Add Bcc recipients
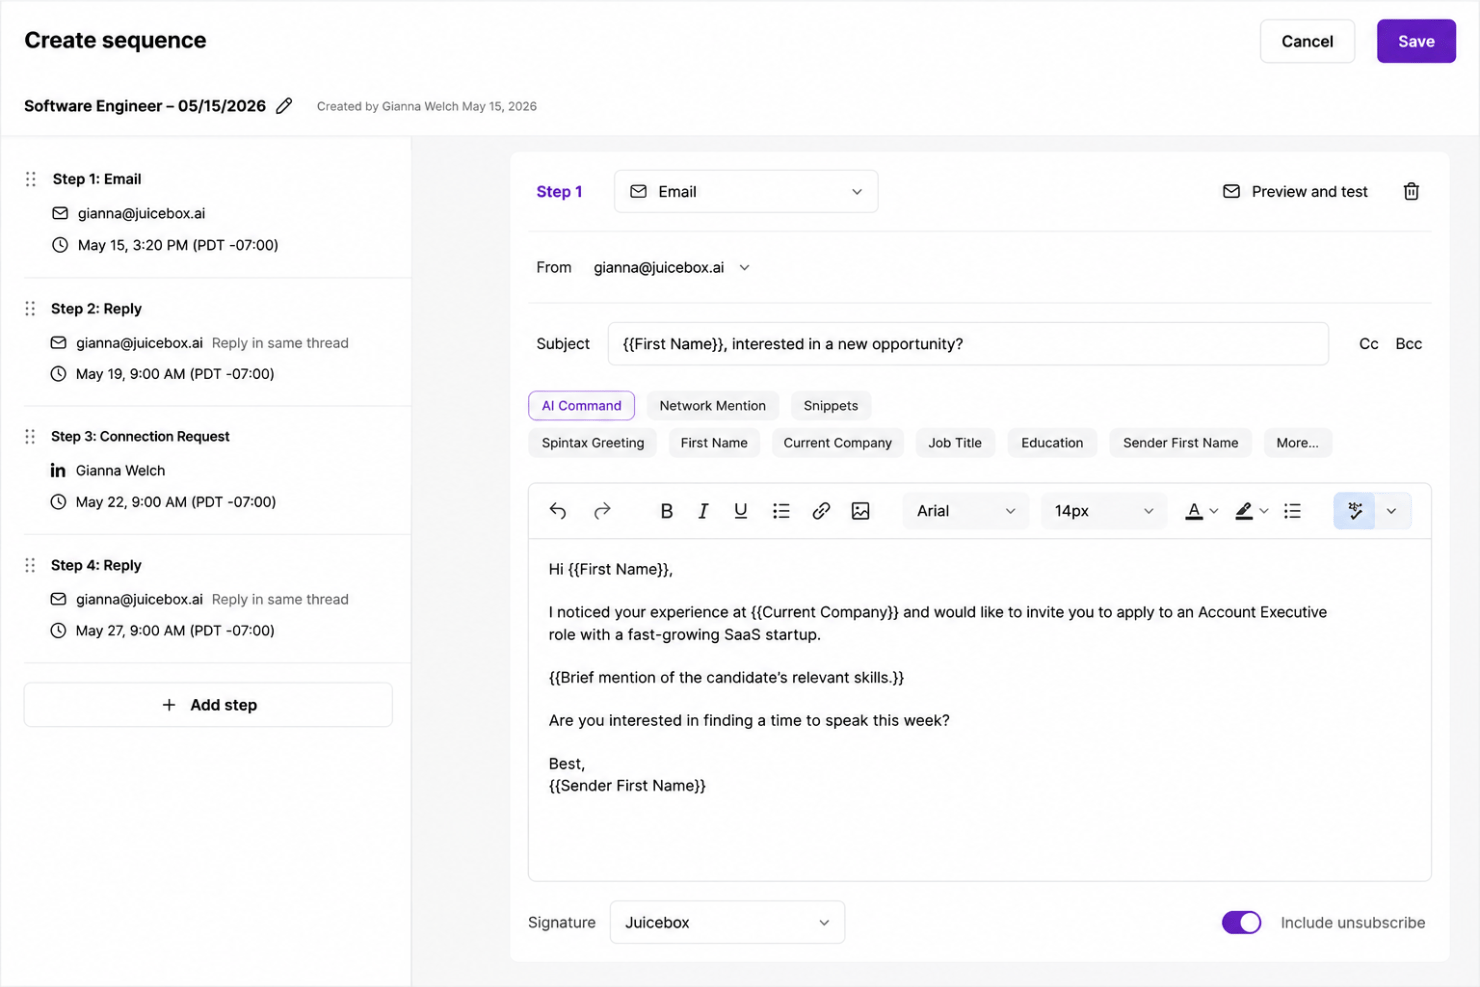This screenshot has width=1480, height=987. coord(1408,344)
